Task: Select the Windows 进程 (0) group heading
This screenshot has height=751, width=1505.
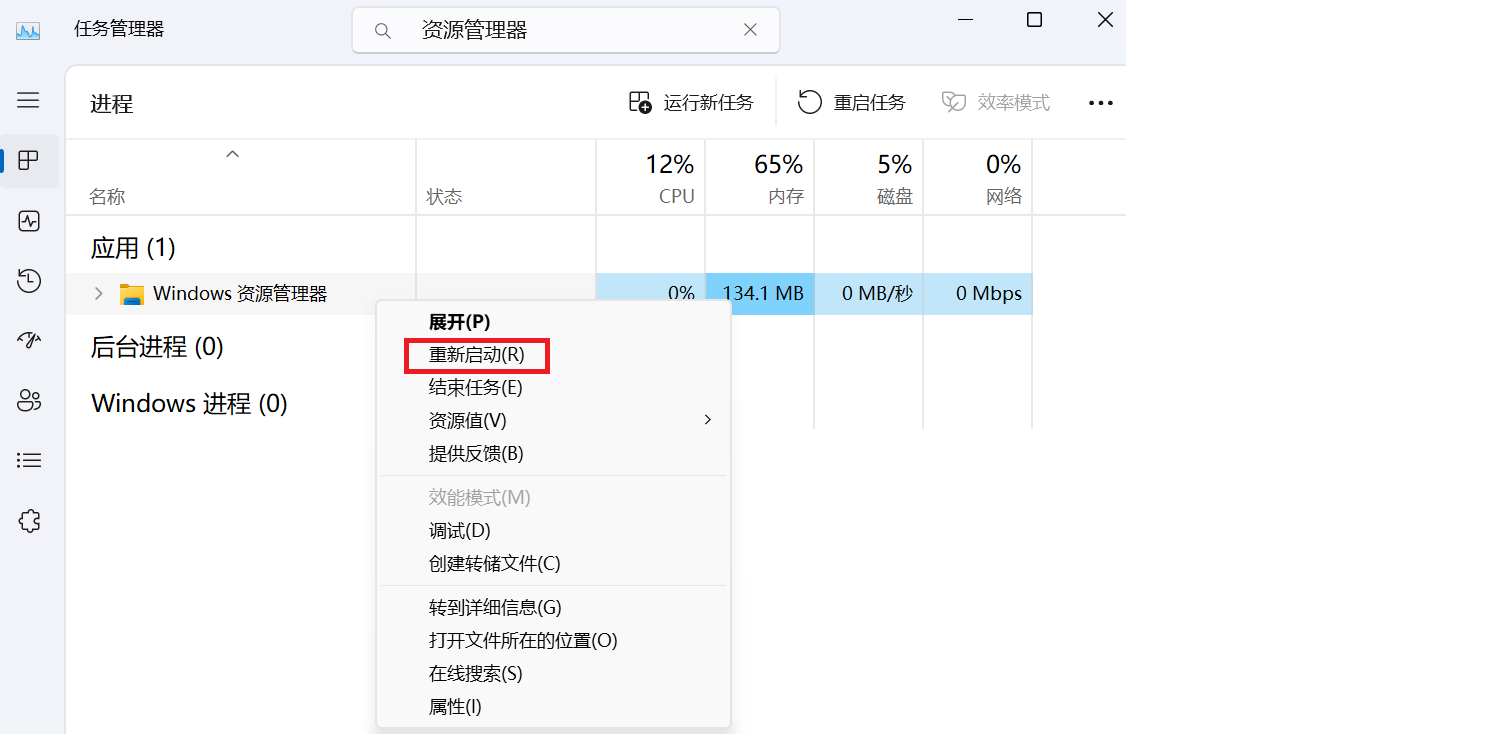Action: [x=189, y=404]
